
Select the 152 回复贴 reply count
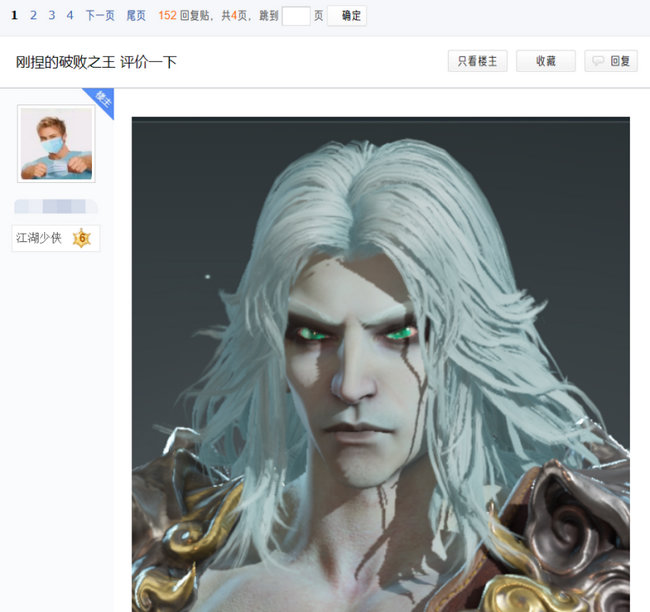183,16
